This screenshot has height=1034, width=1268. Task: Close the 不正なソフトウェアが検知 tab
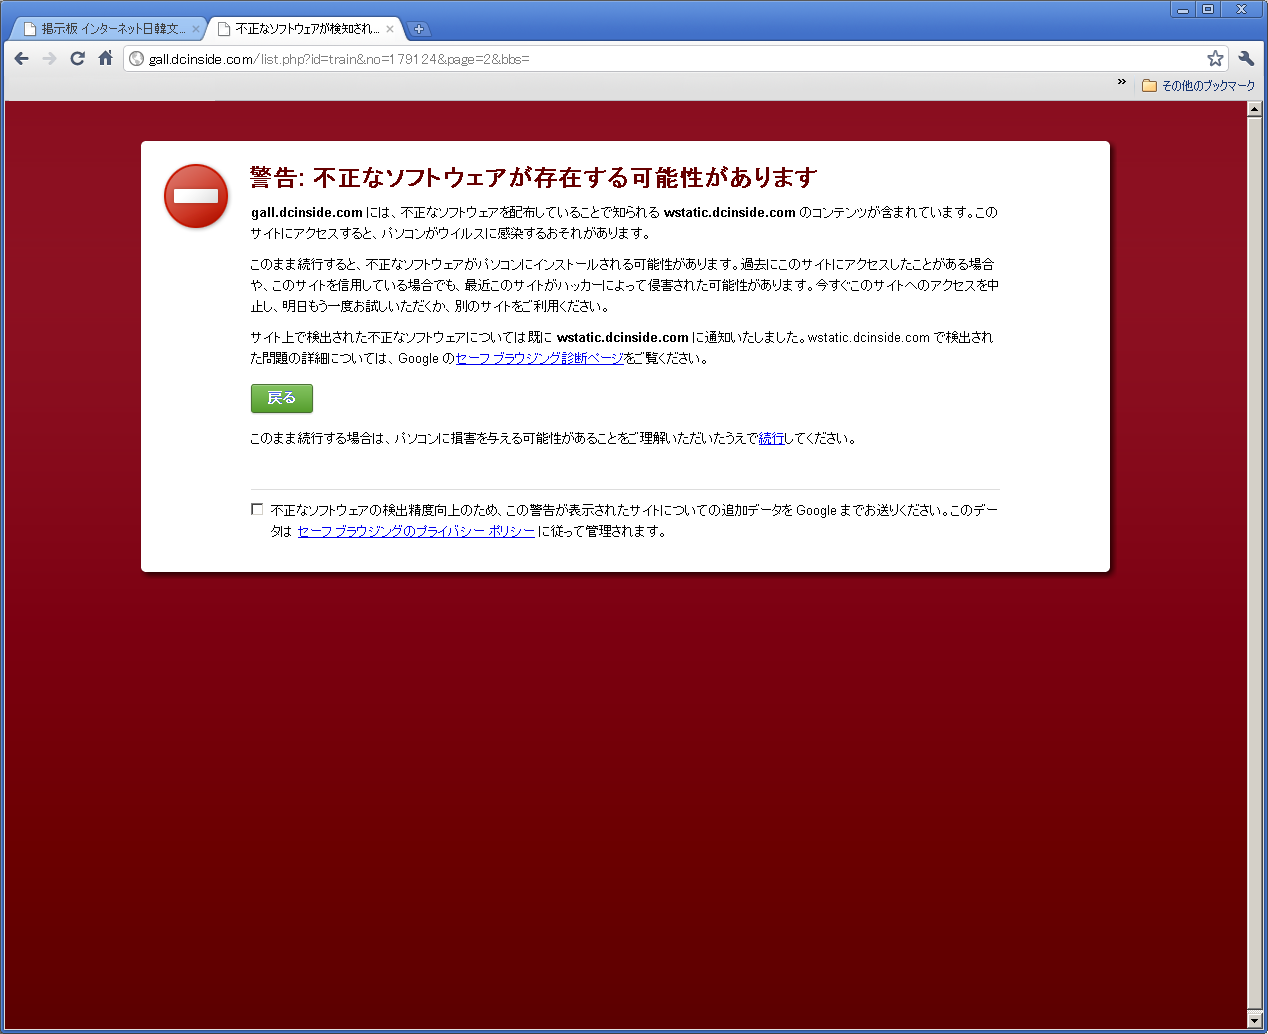(390, 29)
